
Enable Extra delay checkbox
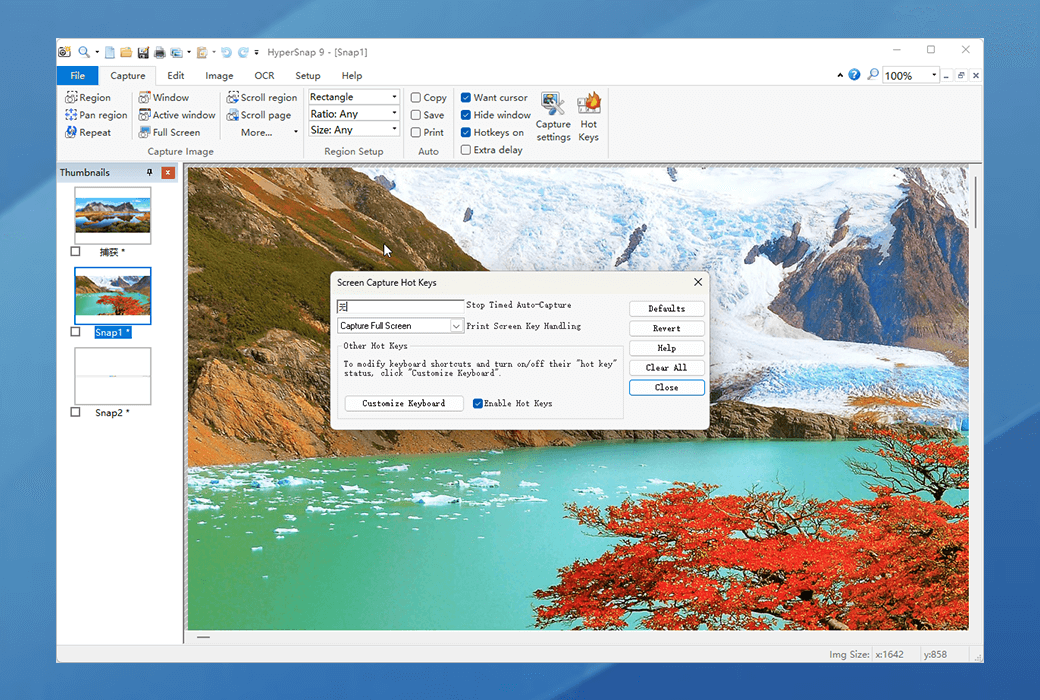466,150
